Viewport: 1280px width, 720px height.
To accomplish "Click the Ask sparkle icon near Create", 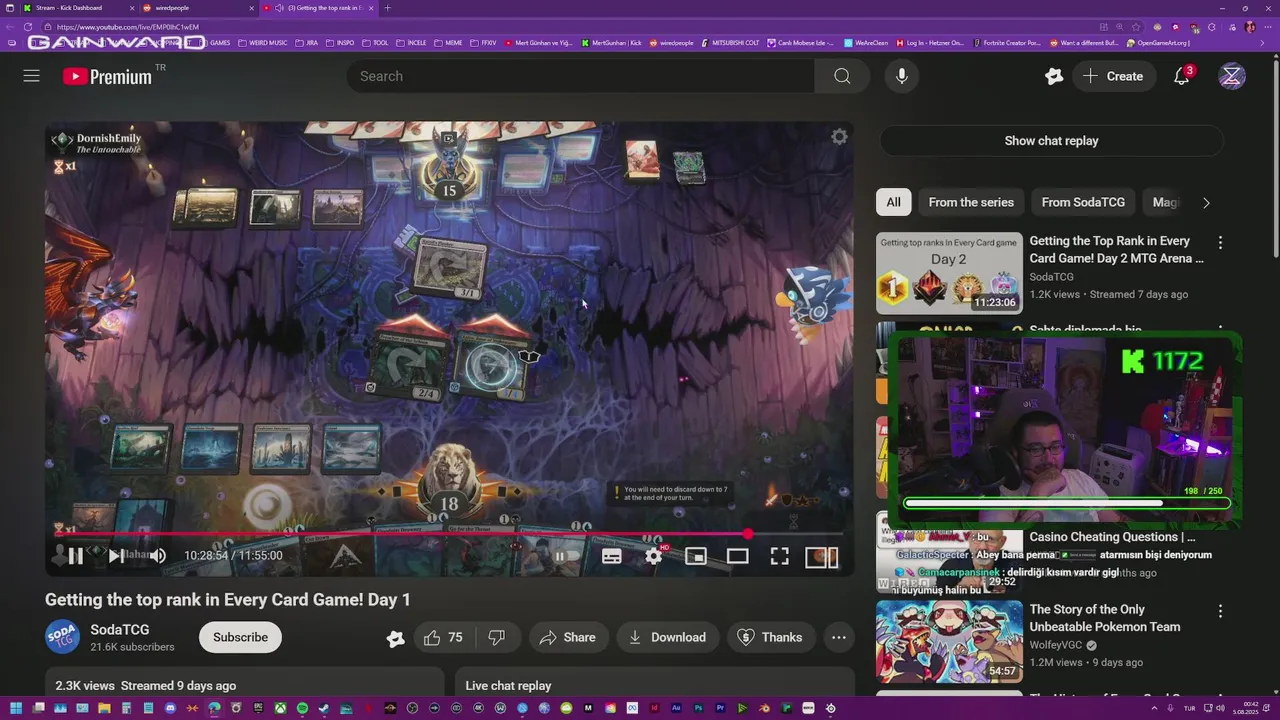I will 1054,76.
